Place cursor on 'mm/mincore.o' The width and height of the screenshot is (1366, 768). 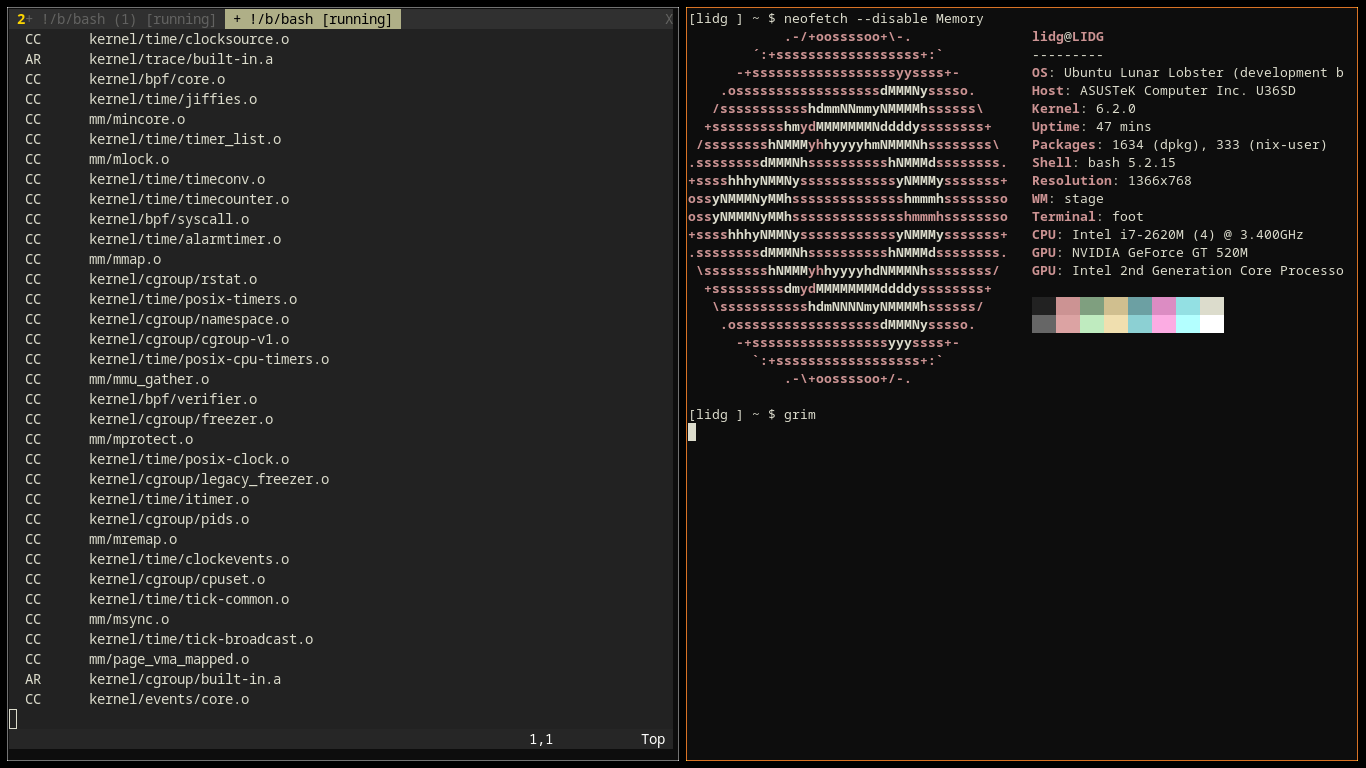tap(137, 119)
